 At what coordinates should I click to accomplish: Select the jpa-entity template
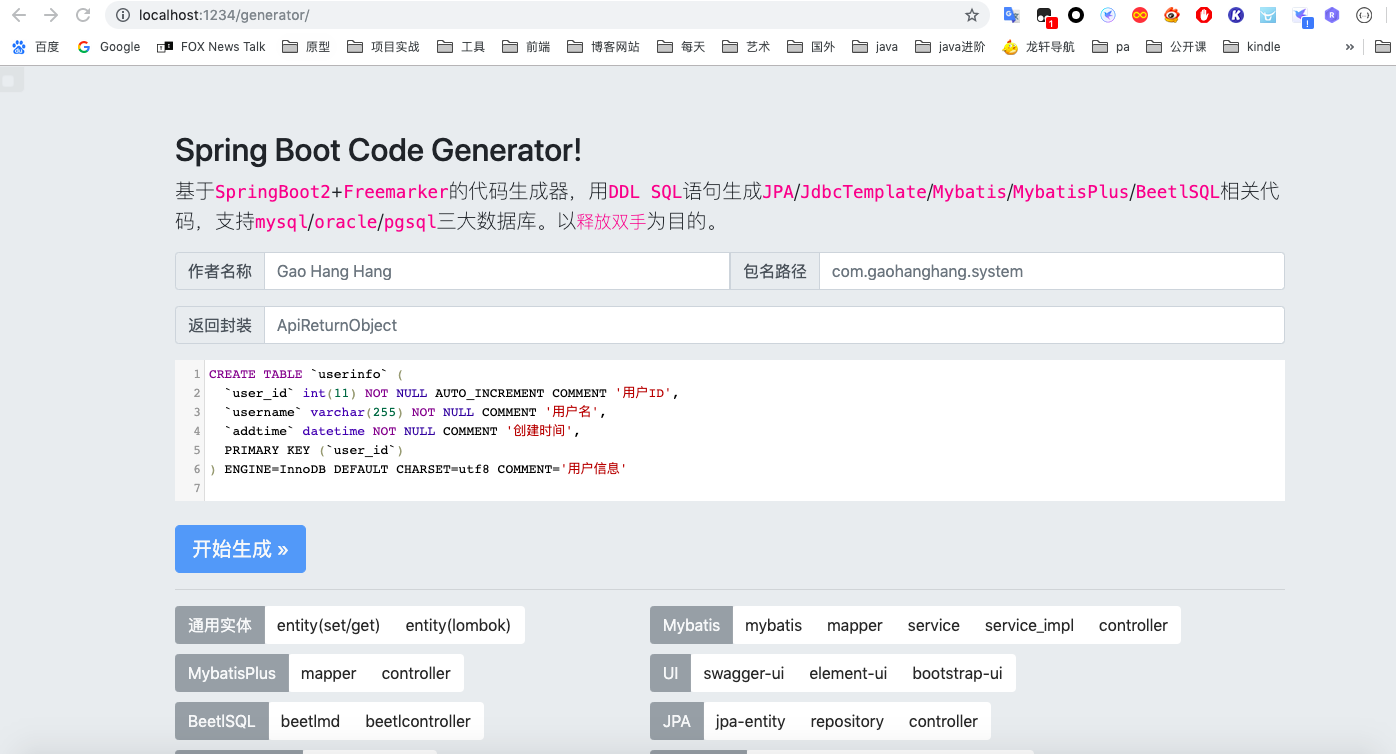coord(750,721)
